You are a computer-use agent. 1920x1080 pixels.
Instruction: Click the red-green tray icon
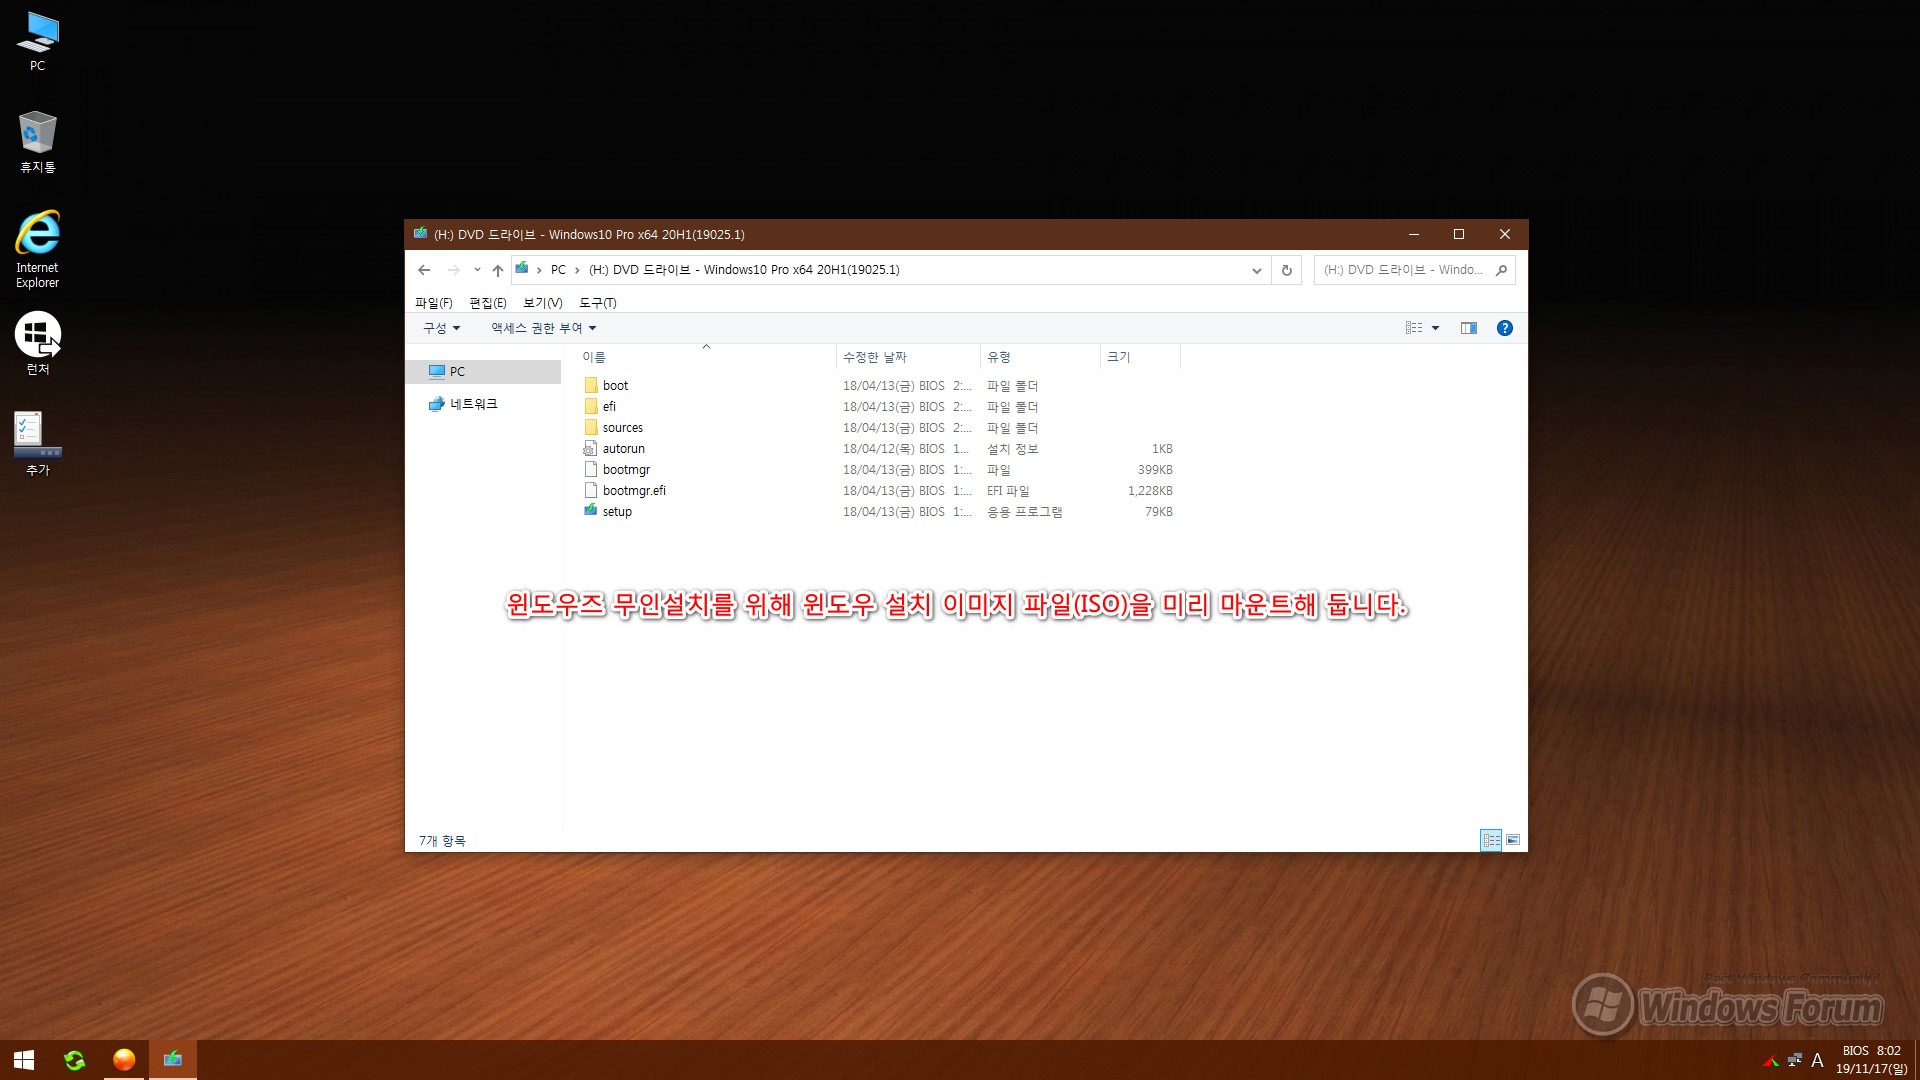pyautogui.click(x=1771, y=1060)
